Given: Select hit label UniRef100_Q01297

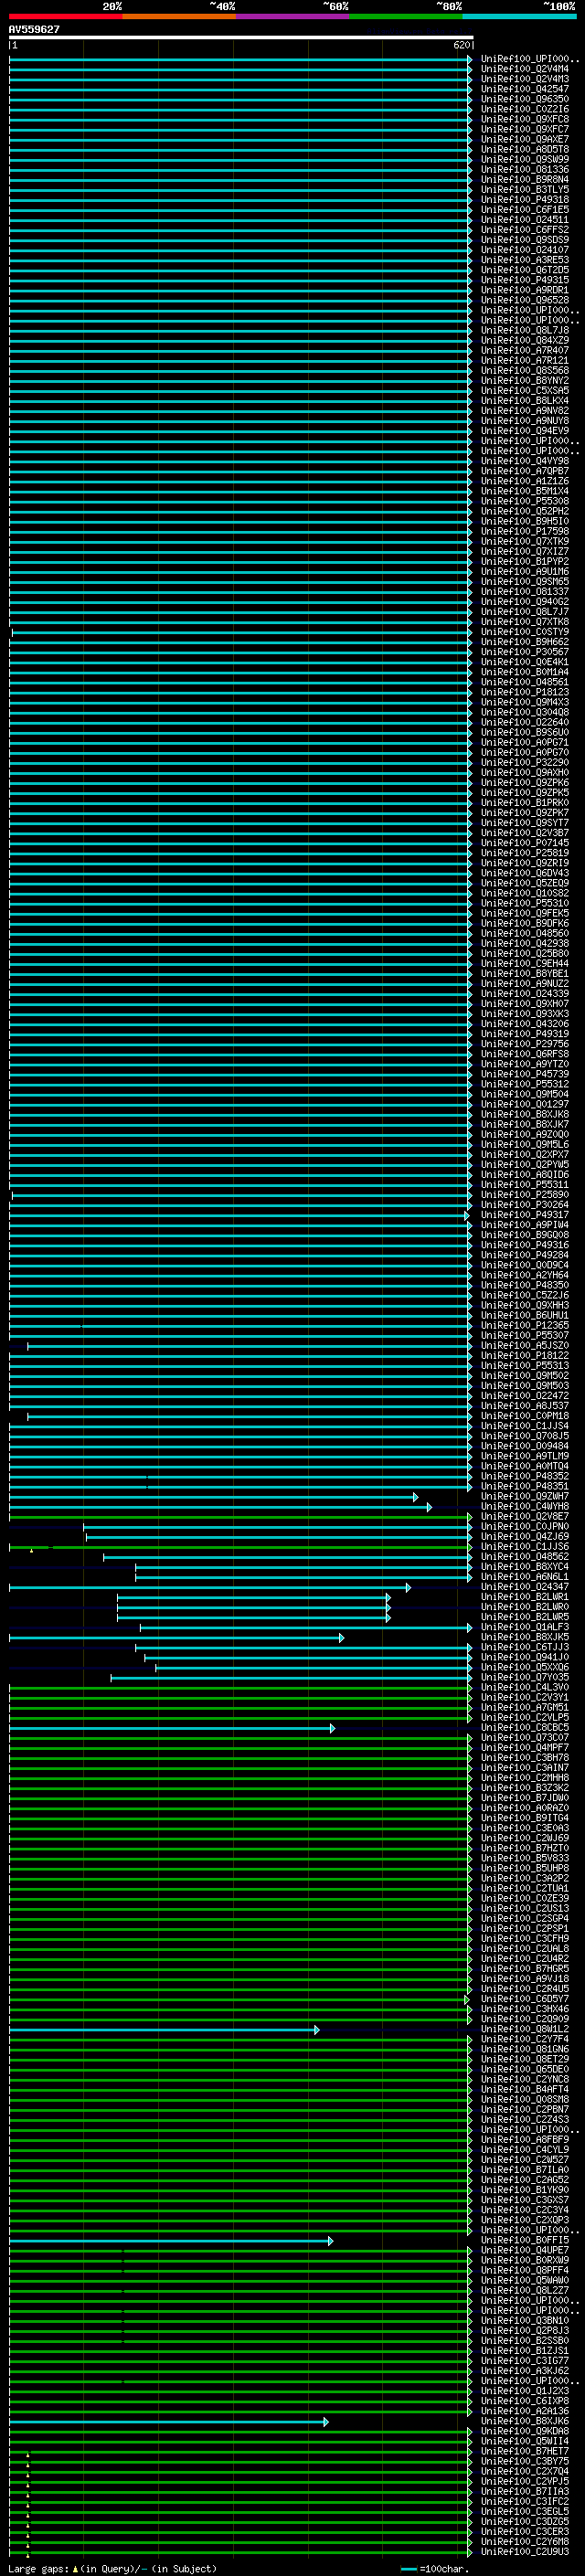Looking at the screenshot, I should pyautogui.click(x=525, y=1104).
